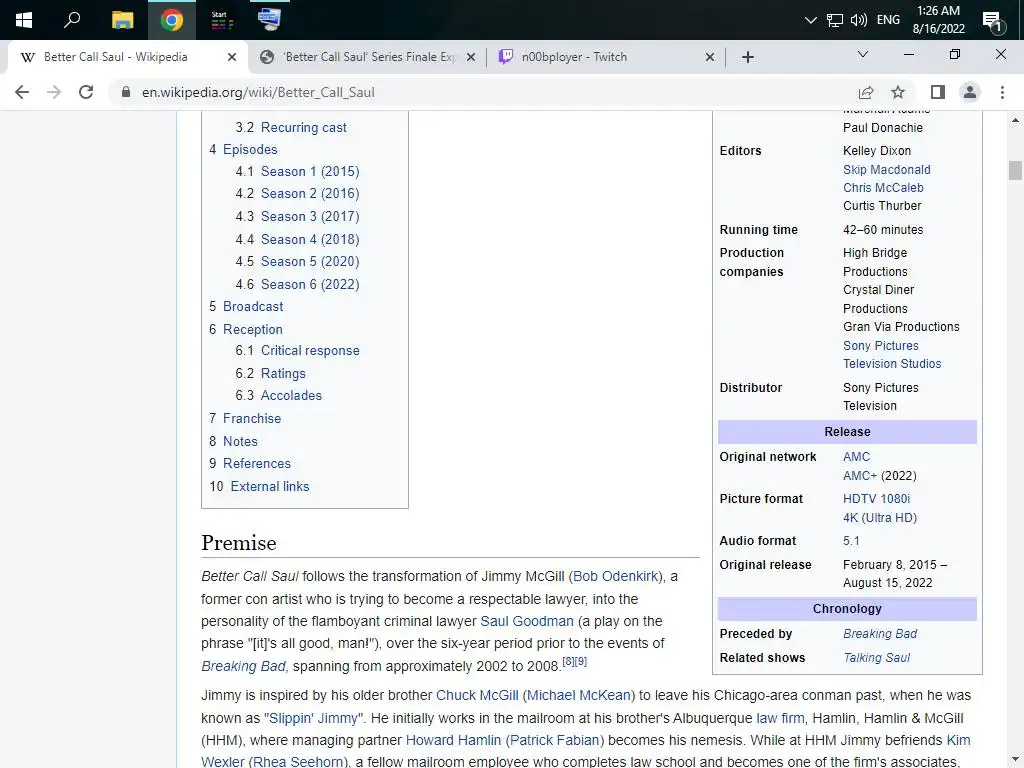Open Bob Odenkirk link

click(x=615, y=577)
